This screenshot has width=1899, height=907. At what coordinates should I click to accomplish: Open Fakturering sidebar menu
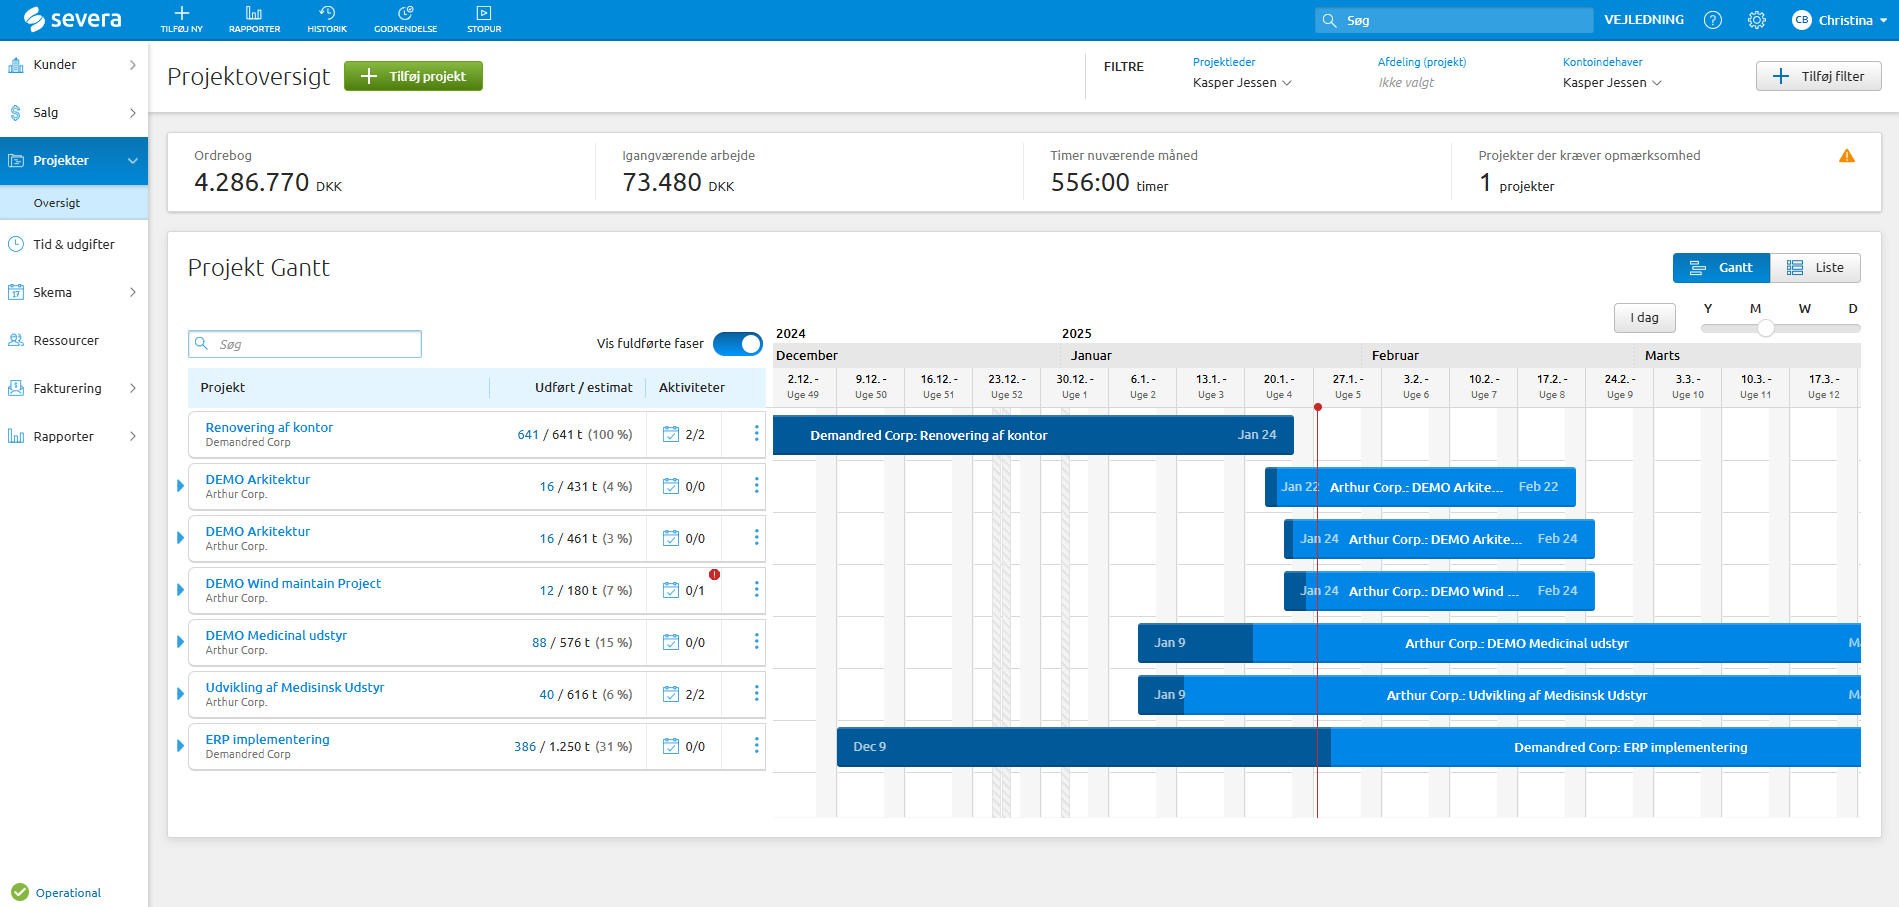[x=67, y=389]
